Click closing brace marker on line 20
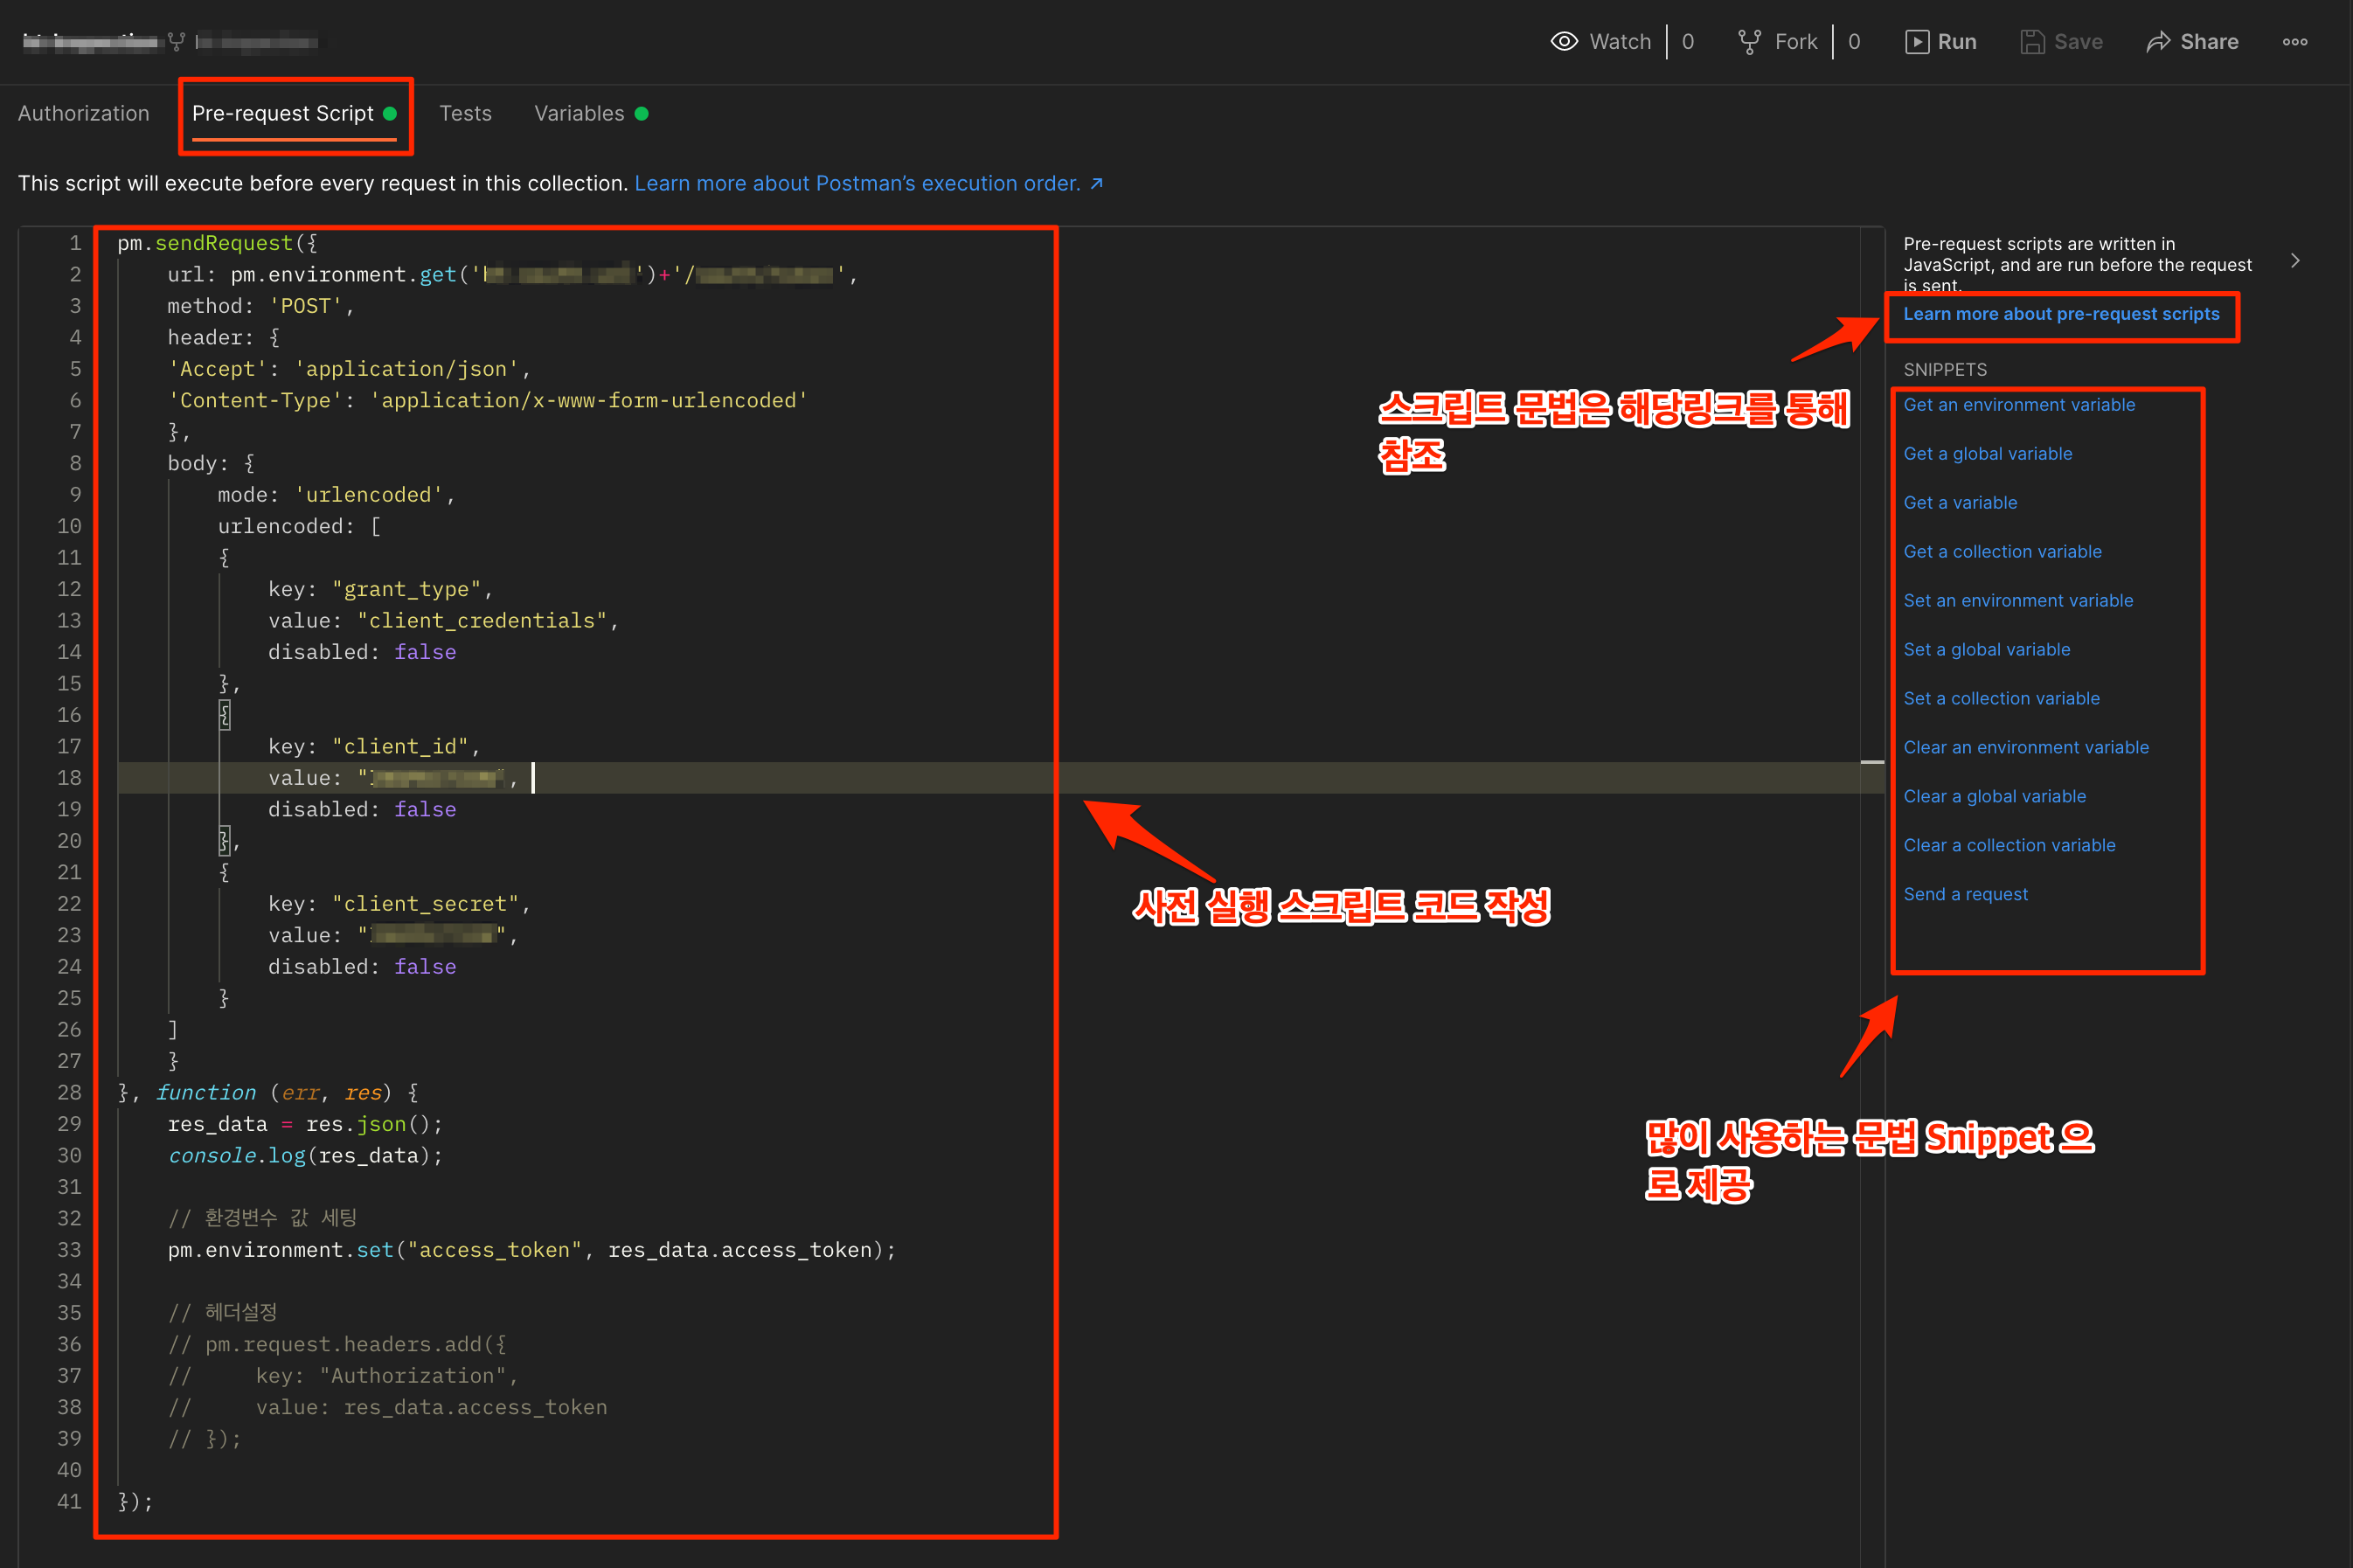The height and width of the screenshot is (1568, 2353). pyautogui.click(x=225, y=840)
